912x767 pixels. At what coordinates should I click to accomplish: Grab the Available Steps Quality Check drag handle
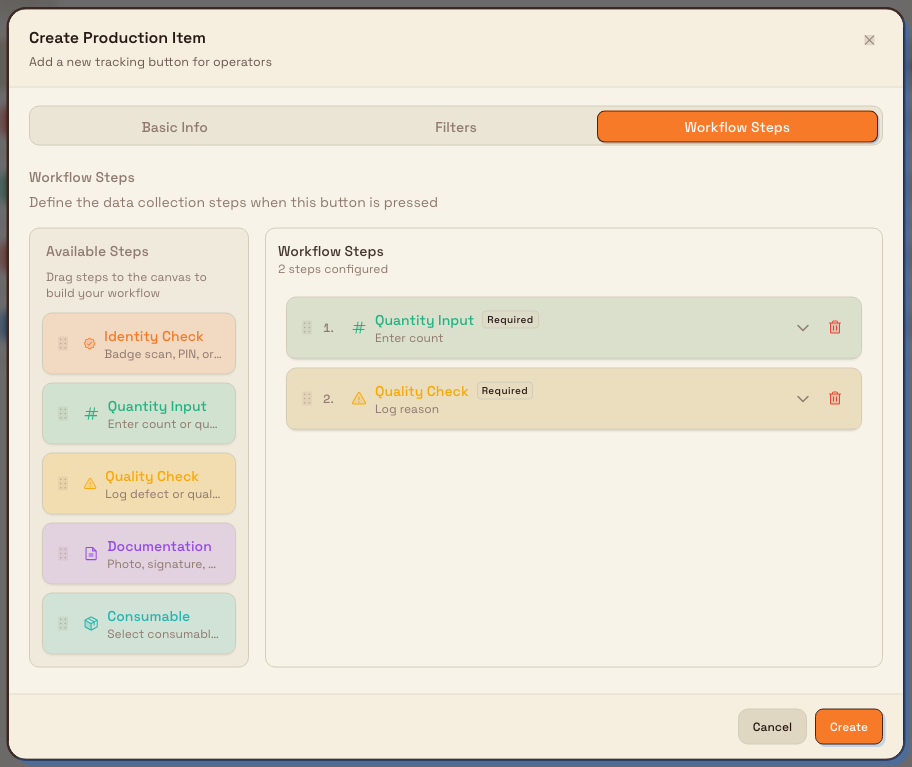tap(63, 483)
